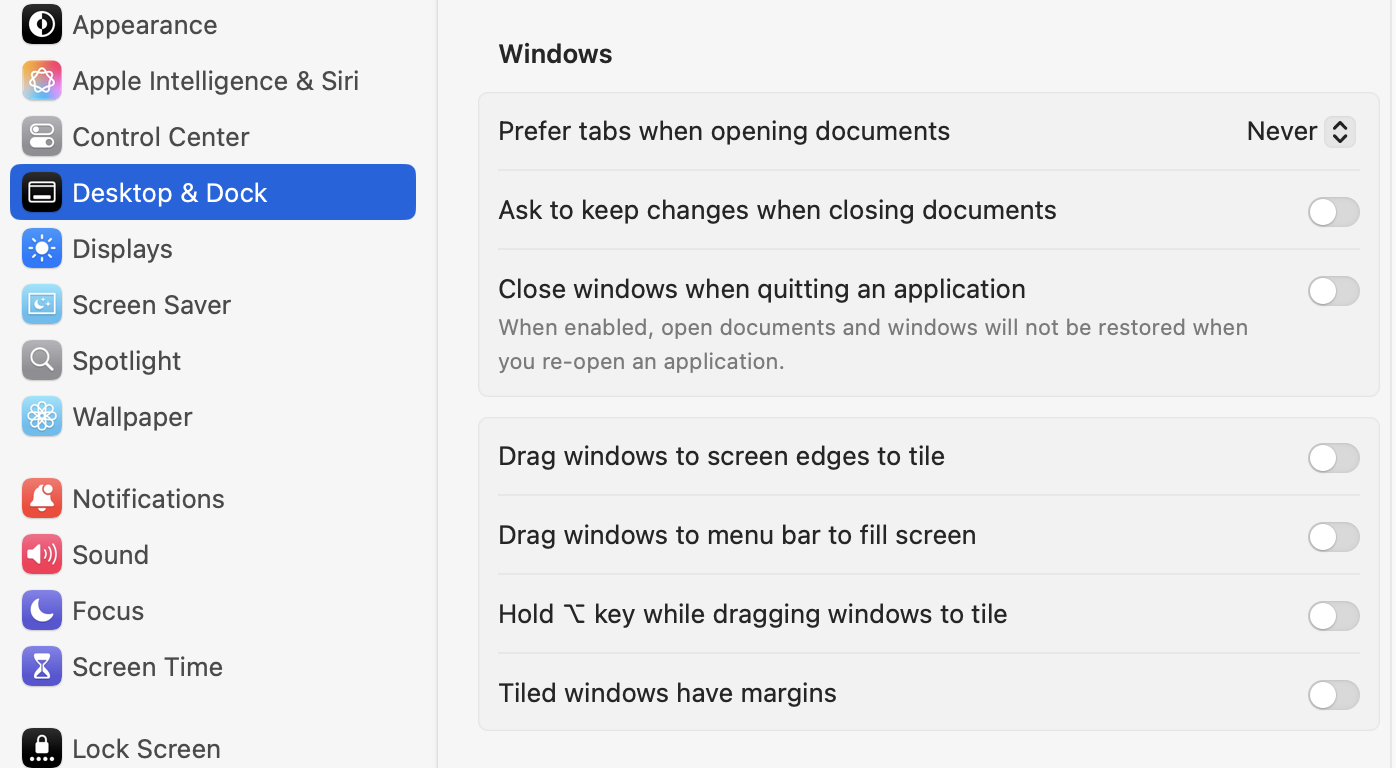Toggle Hold option key while dragging windows to tile
Screen dimensions: 1396x768
1334,616
